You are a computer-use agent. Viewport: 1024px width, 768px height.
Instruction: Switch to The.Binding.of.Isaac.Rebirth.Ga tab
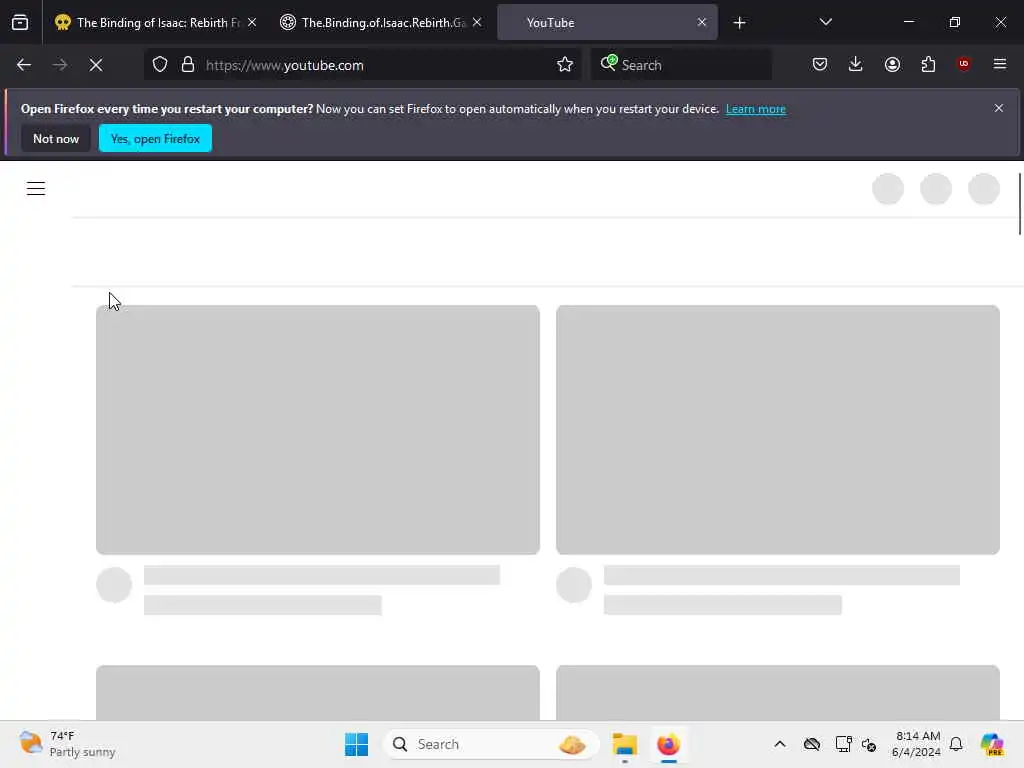coord(381,22)
